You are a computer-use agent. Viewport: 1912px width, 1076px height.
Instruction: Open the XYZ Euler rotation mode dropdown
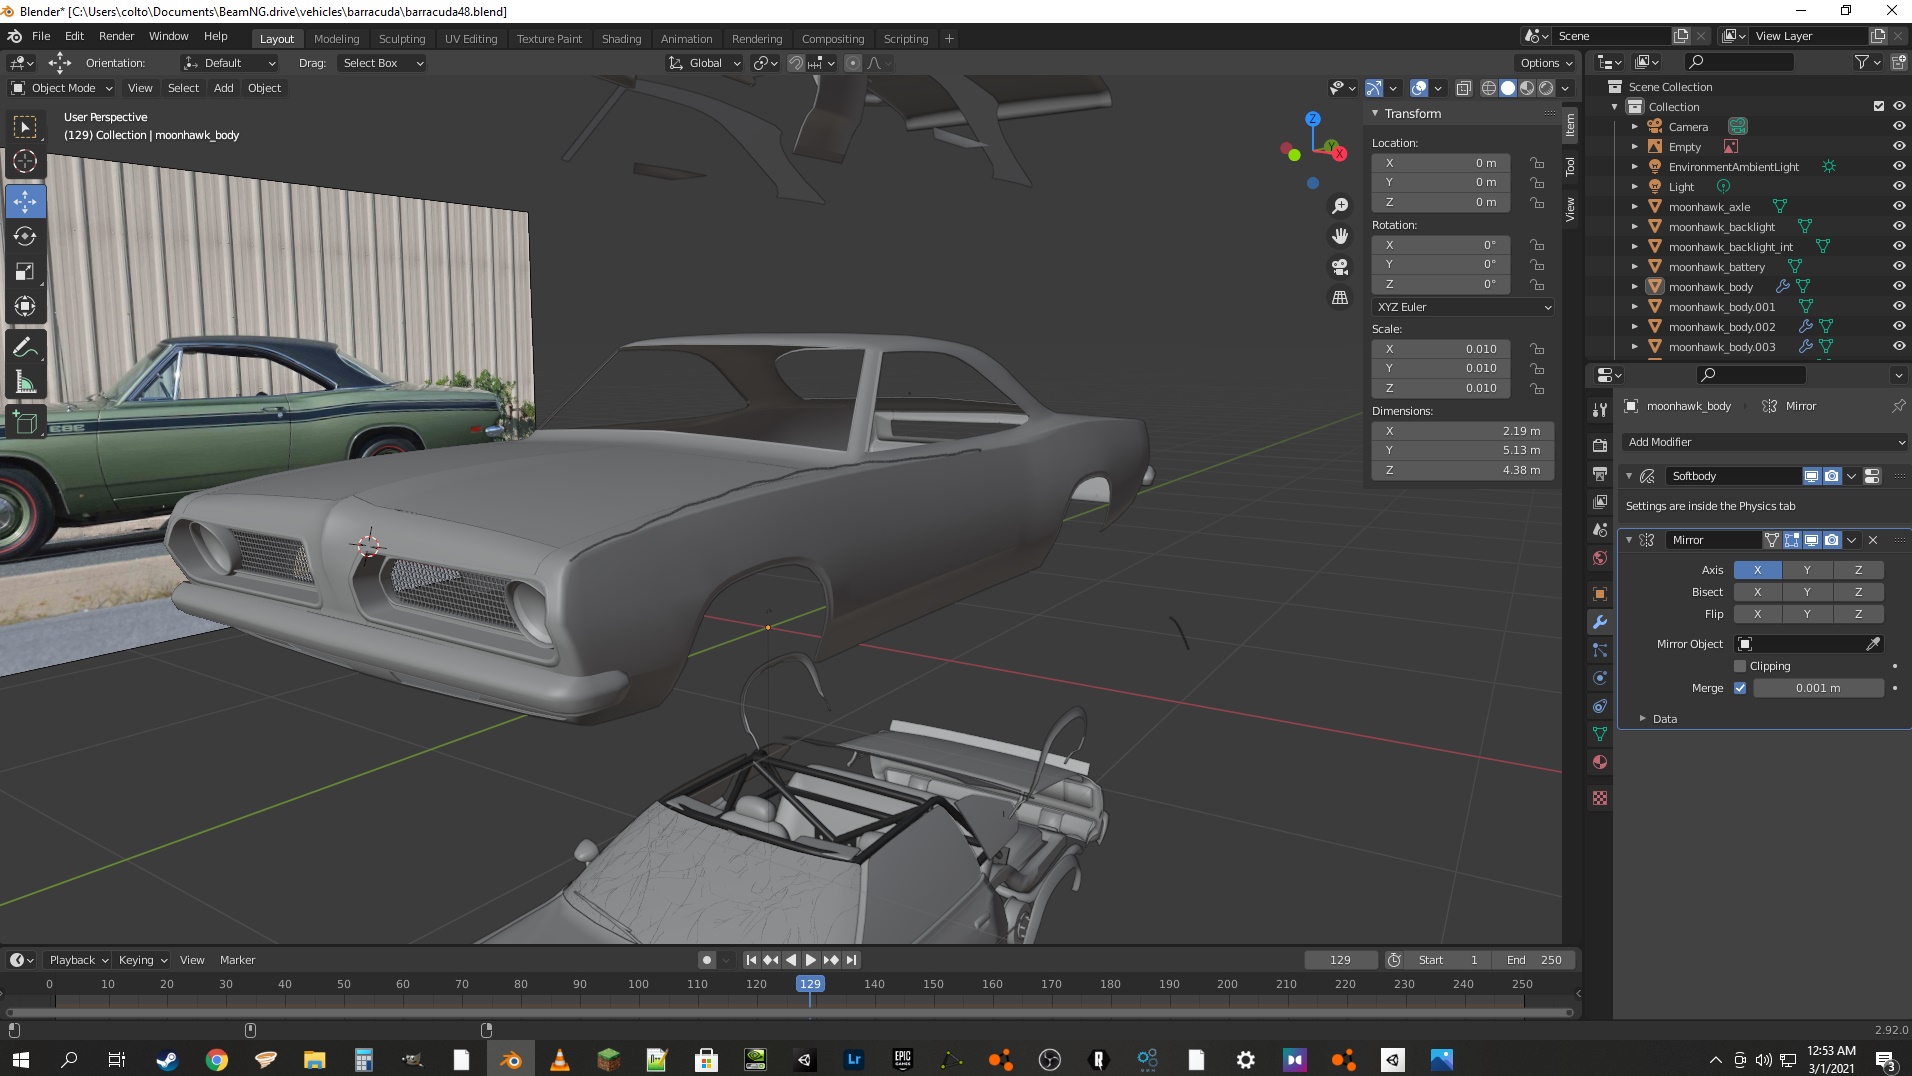click(1463, 307)
